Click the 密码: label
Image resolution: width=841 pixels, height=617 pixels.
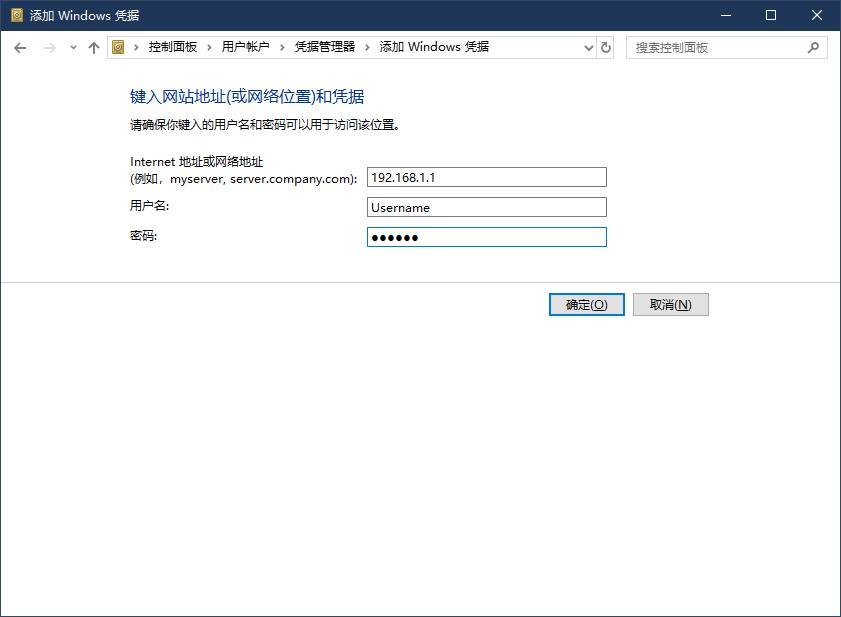(143, 236)
